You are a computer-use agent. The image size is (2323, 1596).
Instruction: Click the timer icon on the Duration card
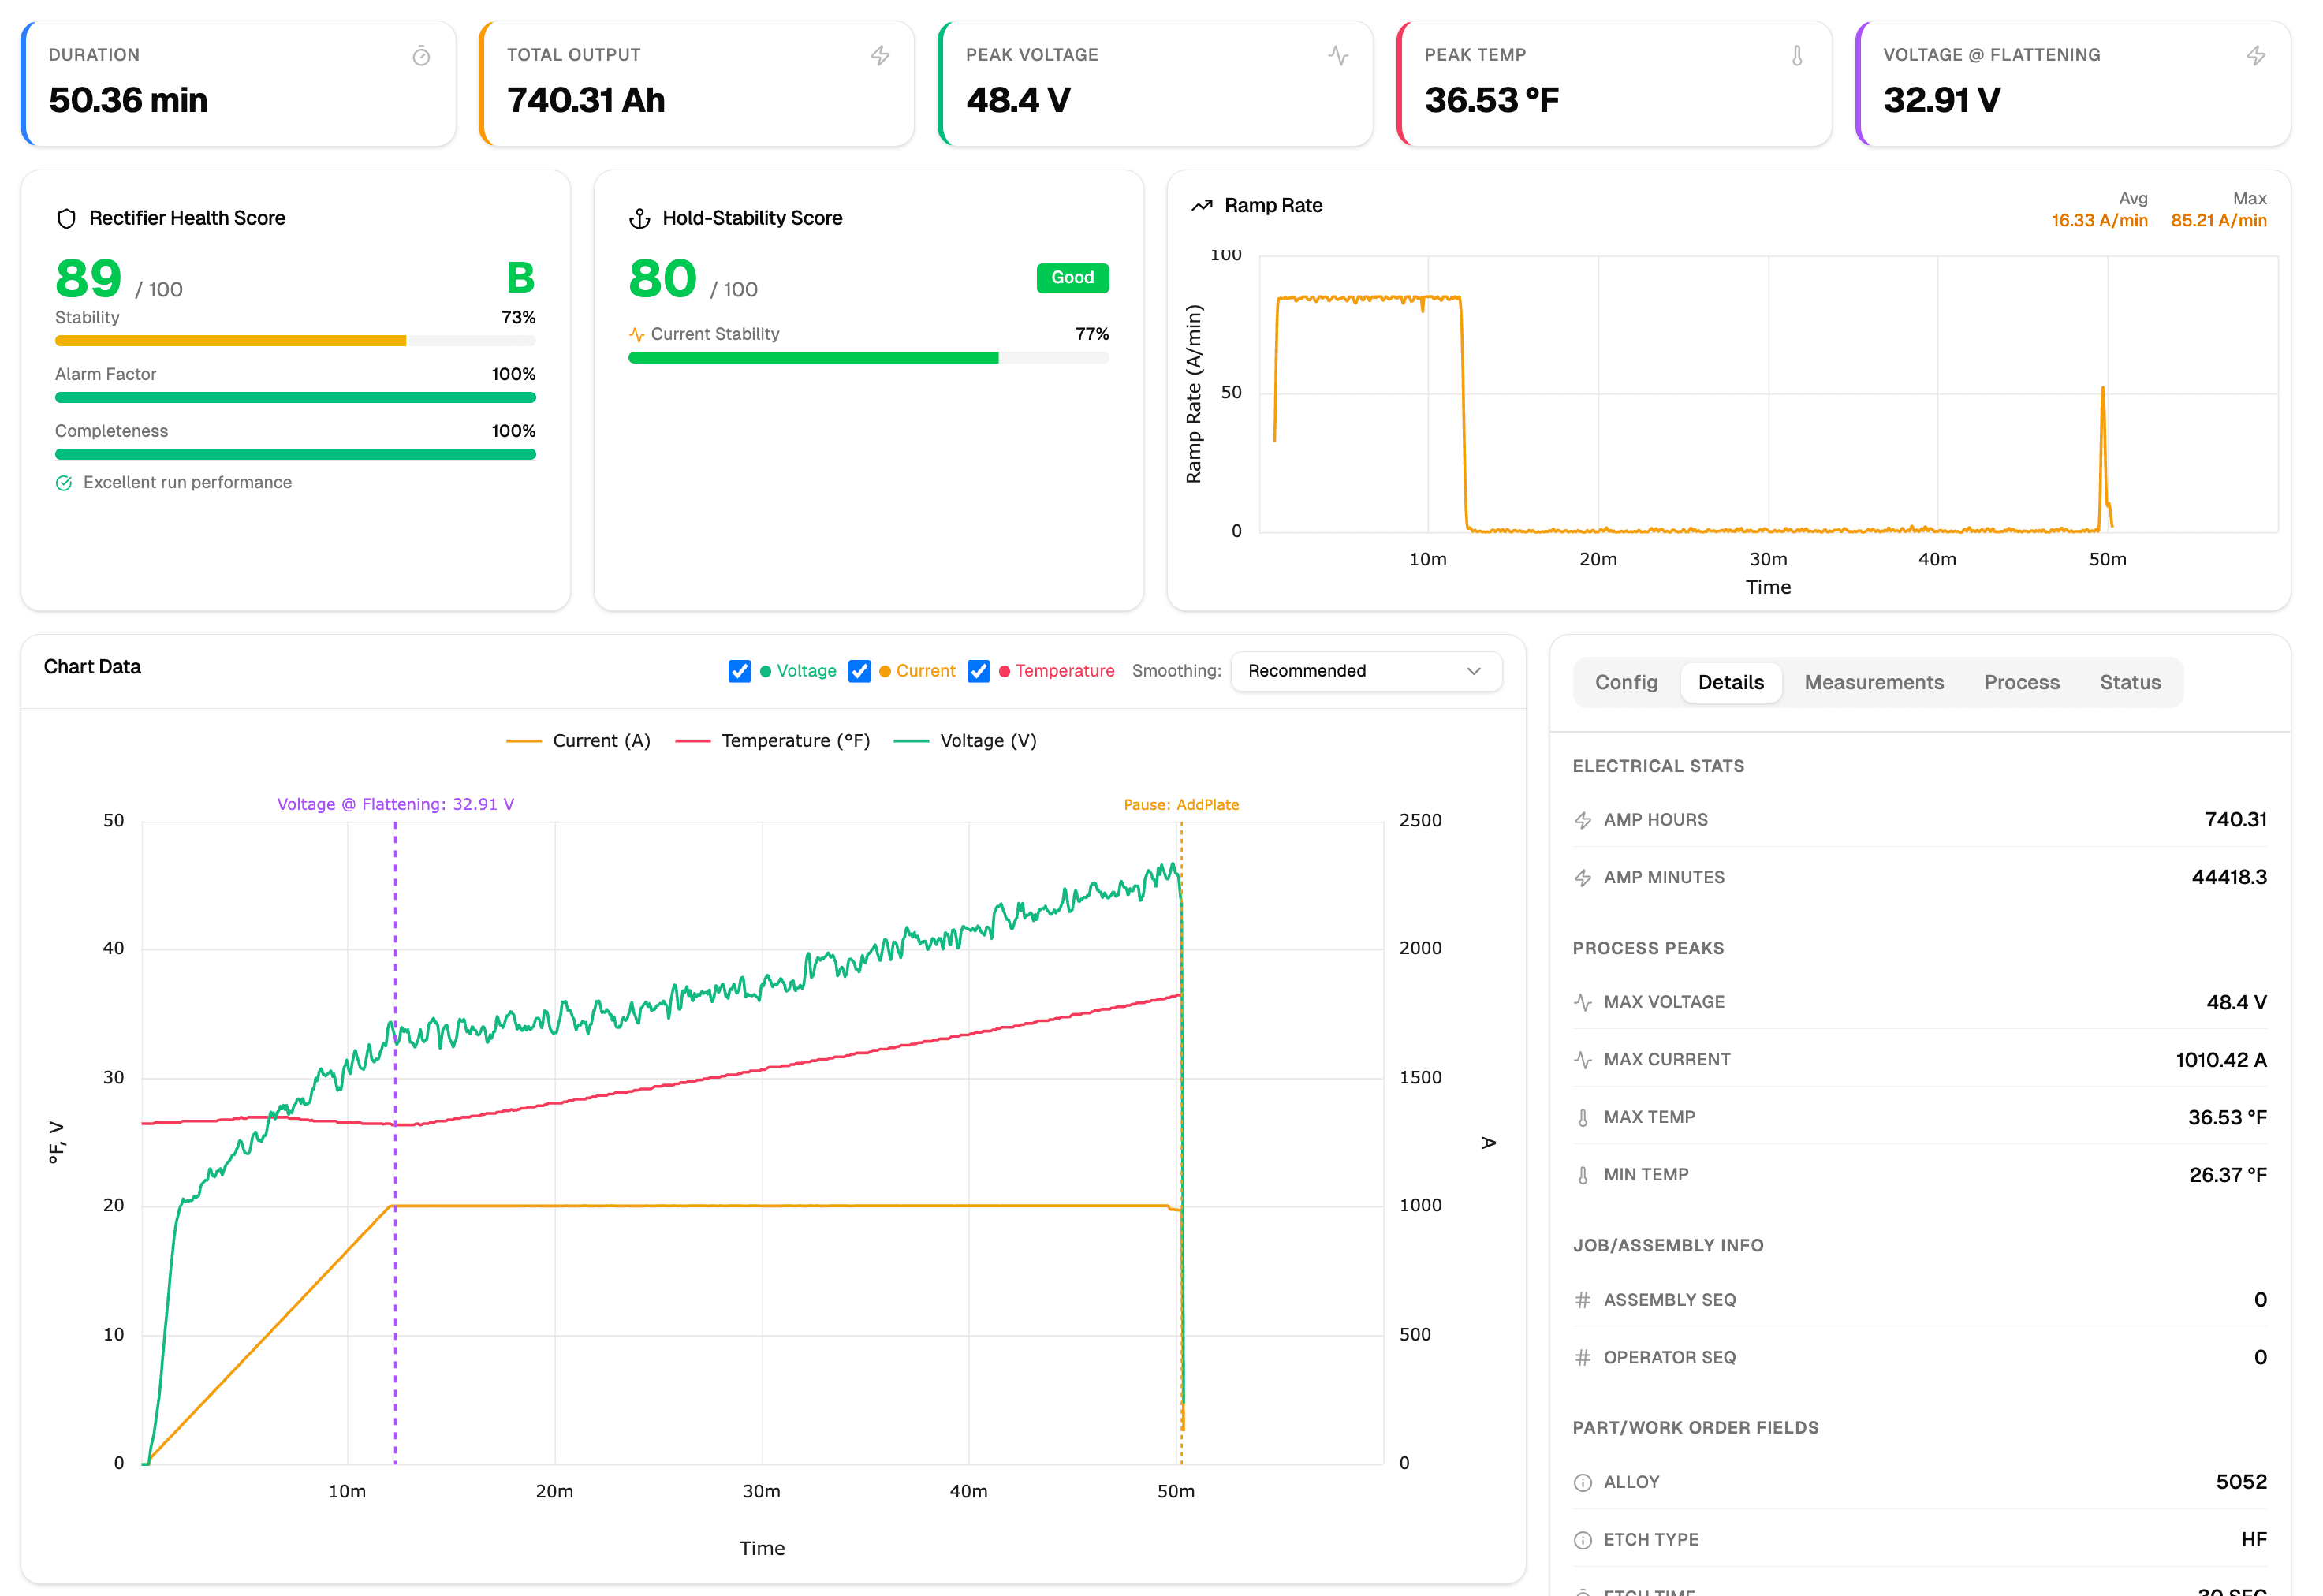coord(421,57)
